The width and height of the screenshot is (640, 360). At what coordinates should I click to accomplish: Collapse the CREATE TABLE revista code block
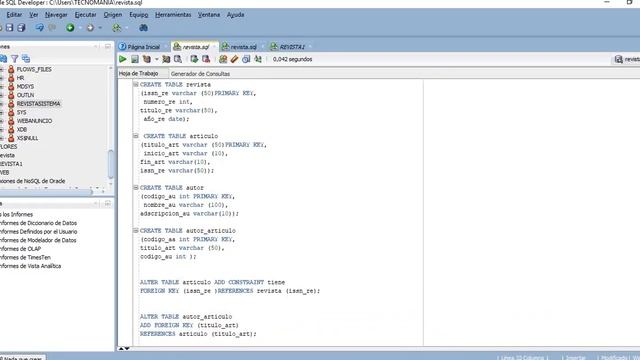pos(136,84)
